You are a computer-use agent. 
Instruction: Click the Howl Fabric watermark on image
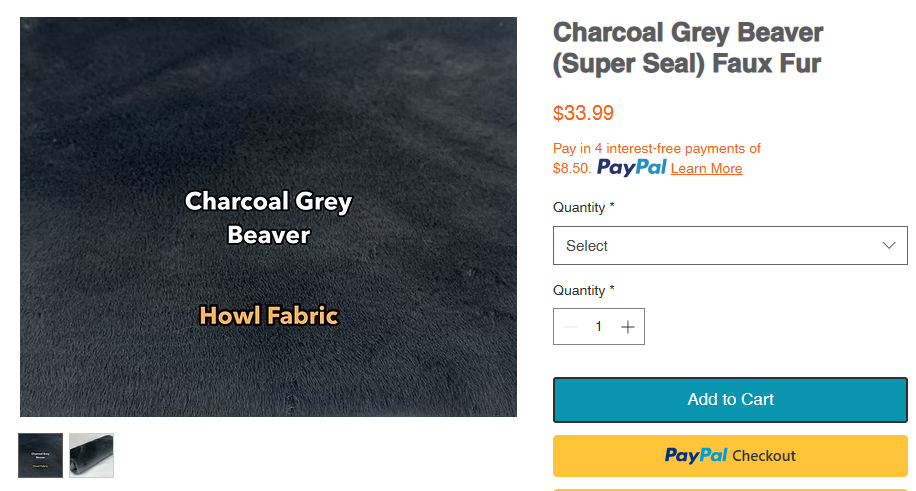pos(269,316)
